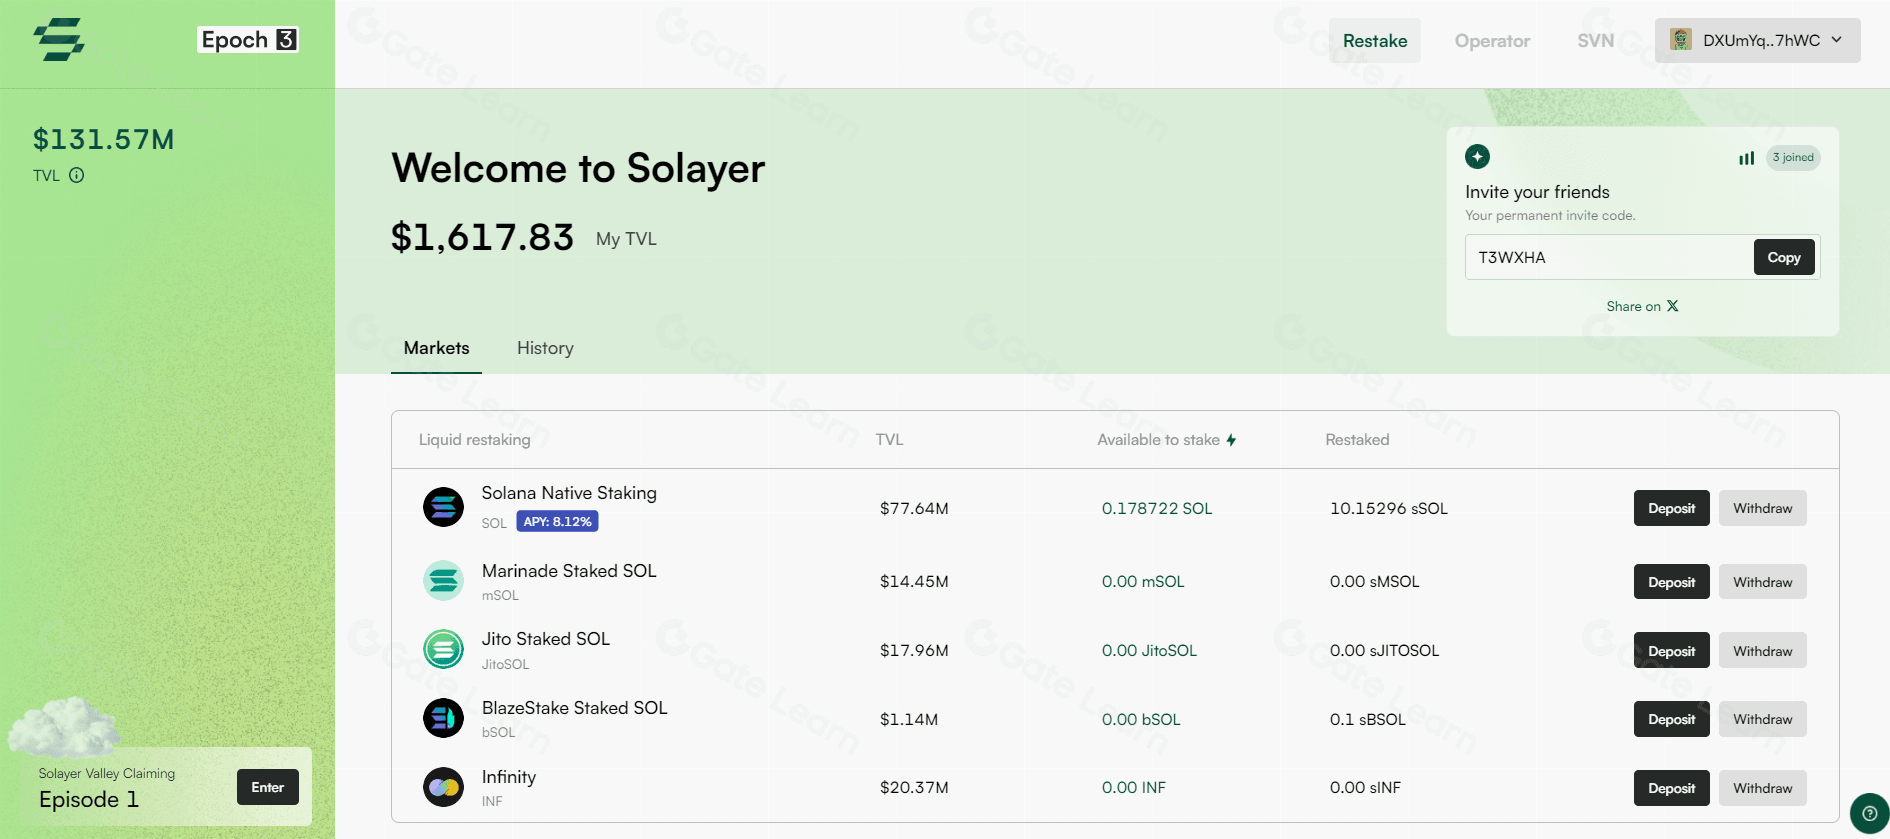Click the green star invite badge icon
The width and height of the screenshot is (1890, 839).
[x=1477, y=157]
